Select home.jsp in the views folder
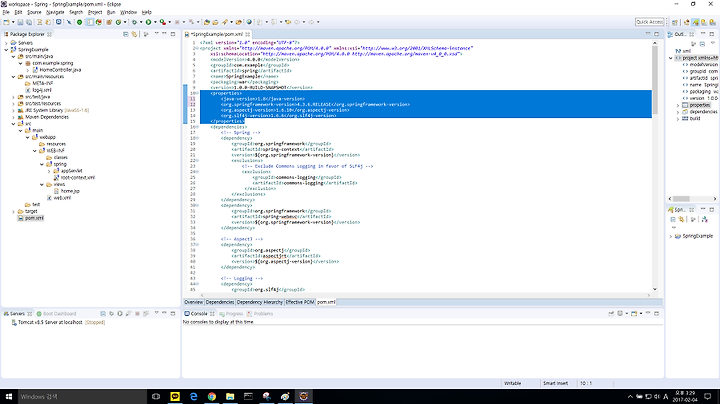Viewport: 720px width, 404px height. pos(67,191)
